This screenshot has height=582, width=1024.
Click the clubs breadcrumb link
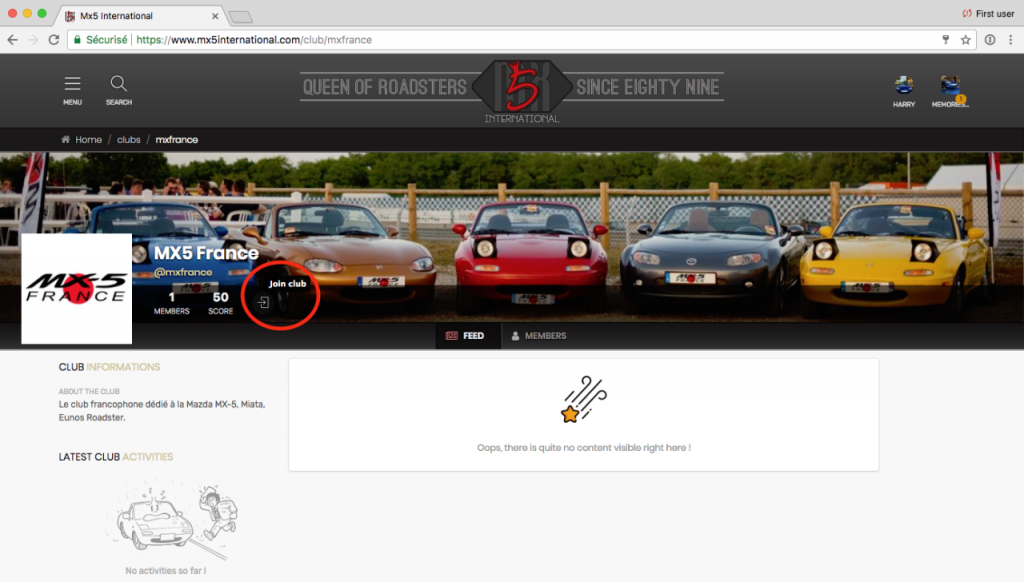pos(129,140)
